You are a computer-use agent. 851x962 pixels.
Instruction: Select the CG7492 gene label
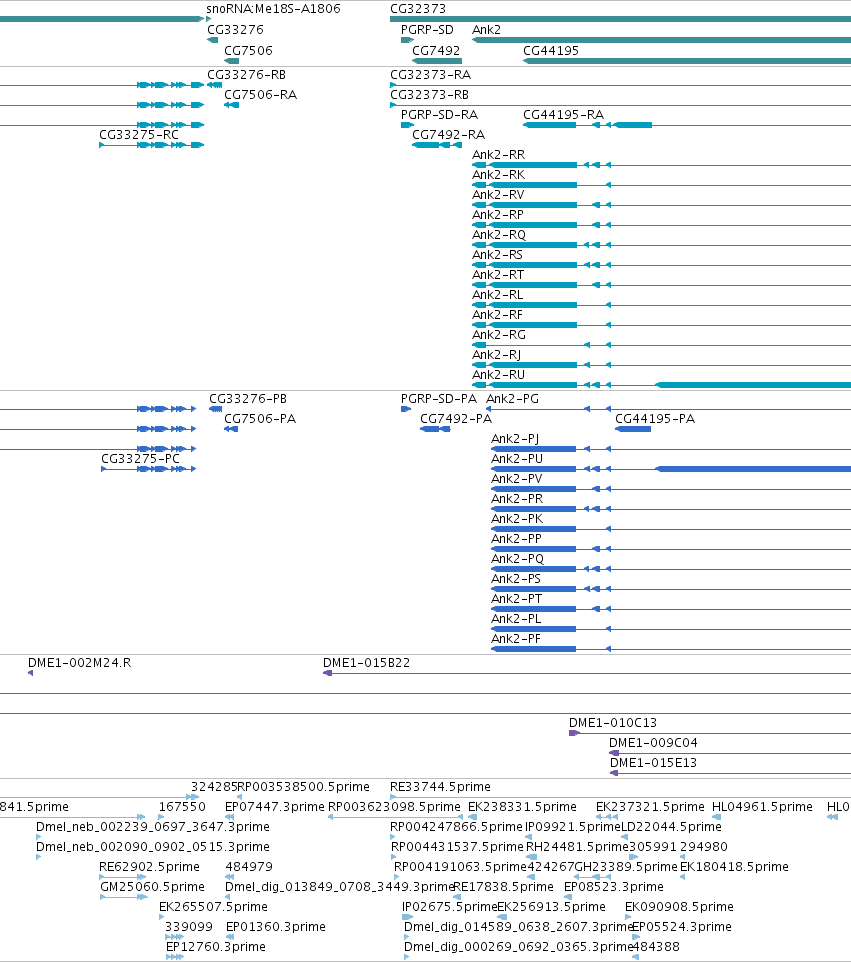pyautogui.click(x=436, y=51)
